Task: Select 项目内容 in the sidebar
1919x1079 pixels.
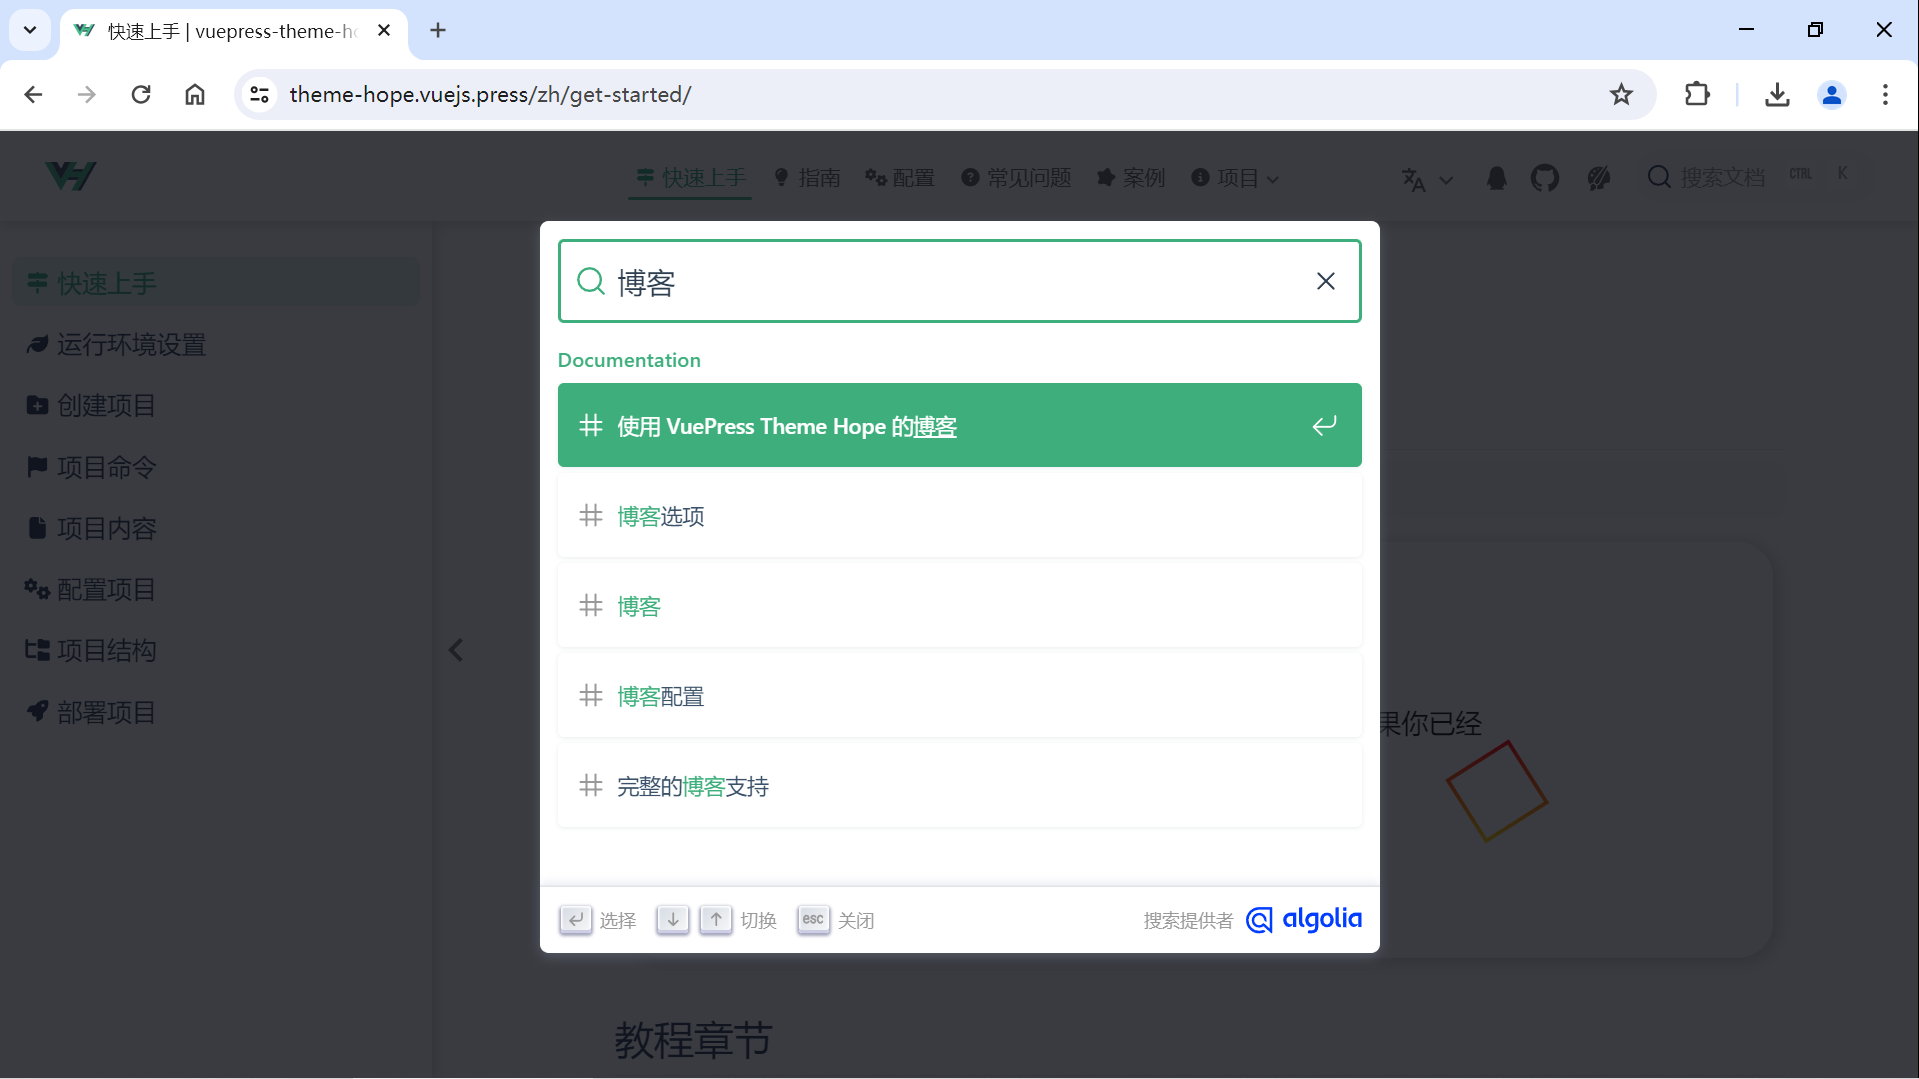Action: (x=216, y=528)
